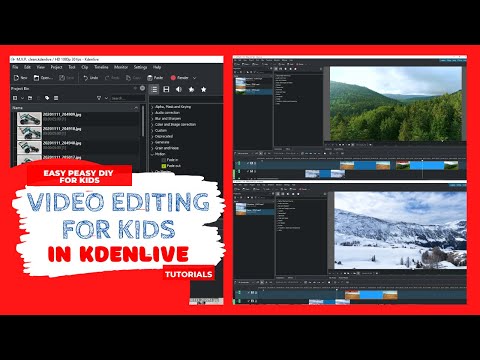Viewport: 480px width, 360px height.
Task: Show main effects list view icon
Action: point(154,89)
